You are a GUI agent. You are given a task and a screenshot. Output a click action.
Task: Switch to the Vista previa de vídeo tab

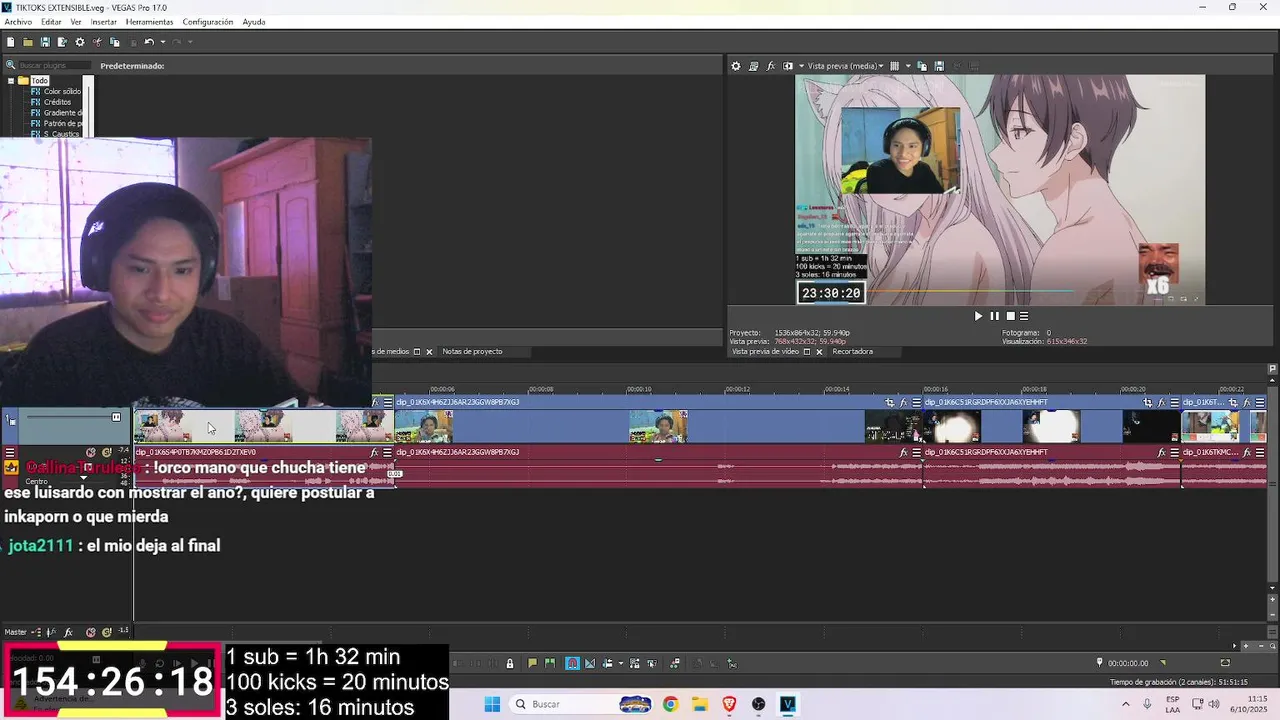765,352
